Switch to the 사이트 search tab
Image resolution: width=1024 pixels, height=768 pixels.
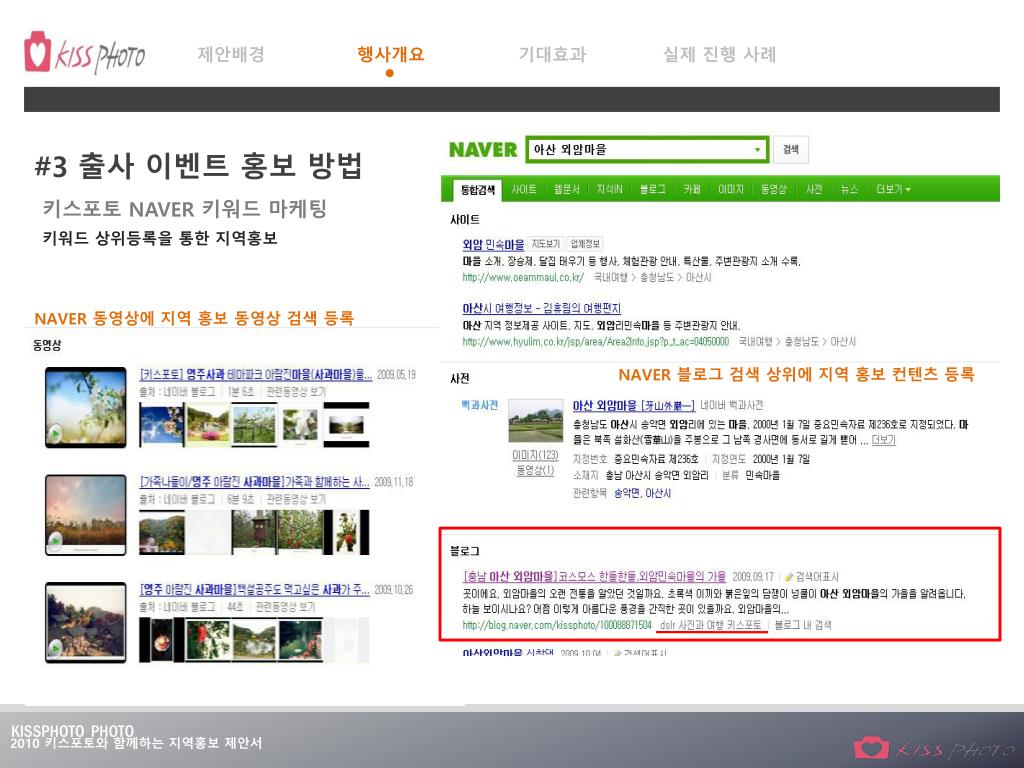[524, 189]
